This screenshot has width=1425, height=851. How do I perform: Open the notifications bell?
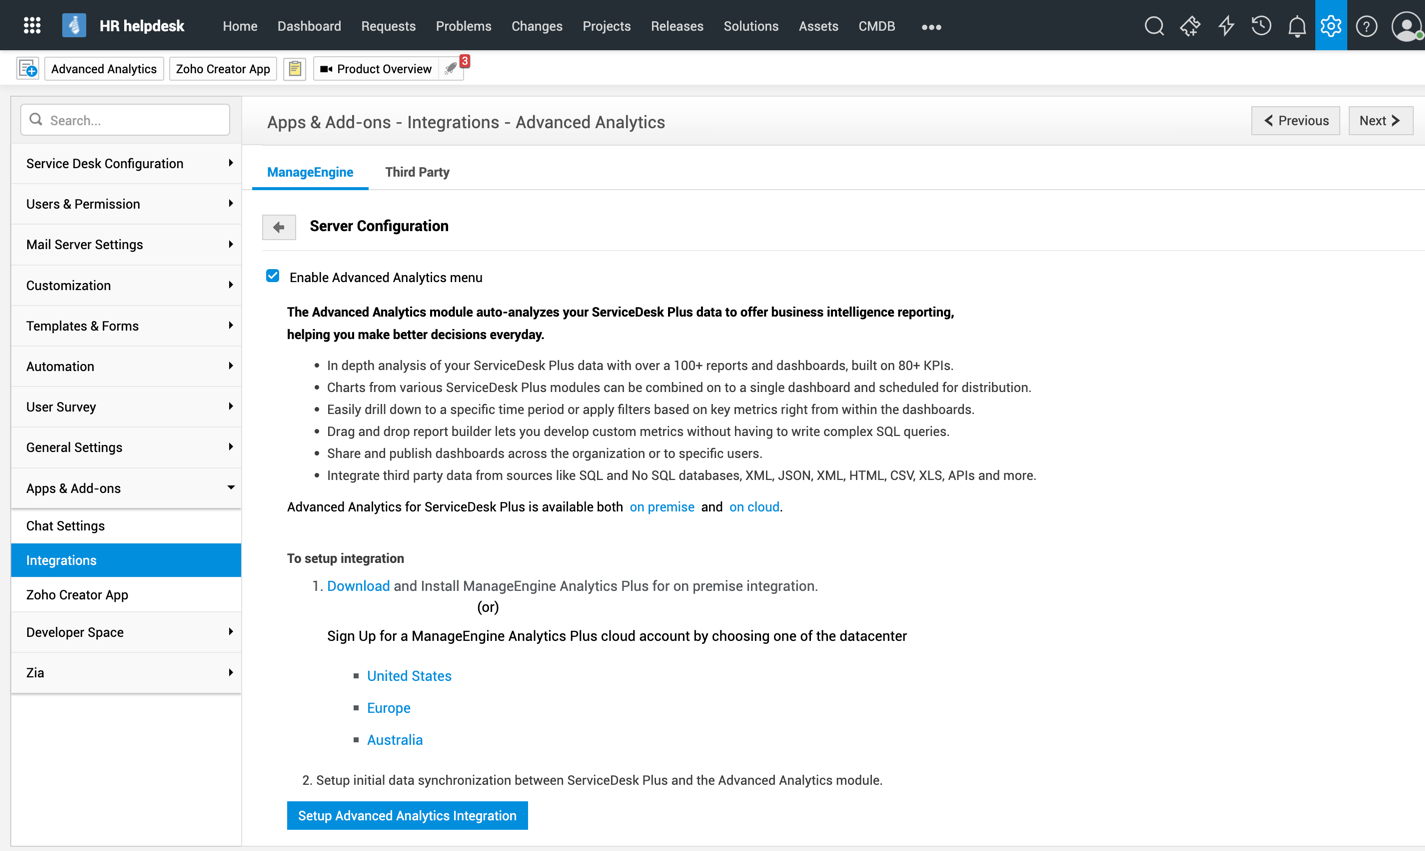click(x=1296, y=26)
